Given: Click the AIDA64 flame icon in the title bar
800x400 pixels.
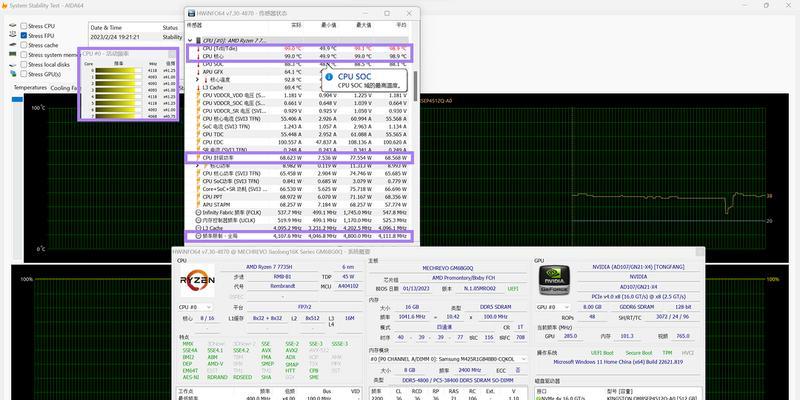Looking at the screenshot, I should click(x=4, y=5).
